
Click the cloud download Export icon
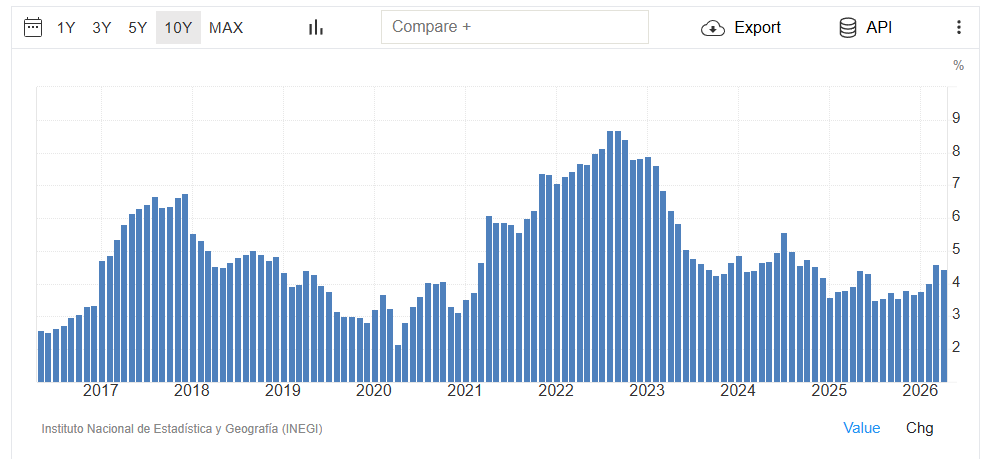pos(712,28)
